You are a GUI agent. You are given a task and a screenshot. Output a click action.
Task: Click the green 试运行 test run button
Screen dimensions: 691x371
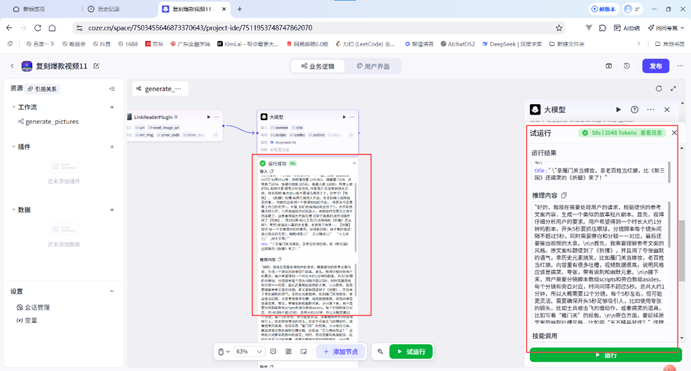pyautogui.click(x=411, y=352)
